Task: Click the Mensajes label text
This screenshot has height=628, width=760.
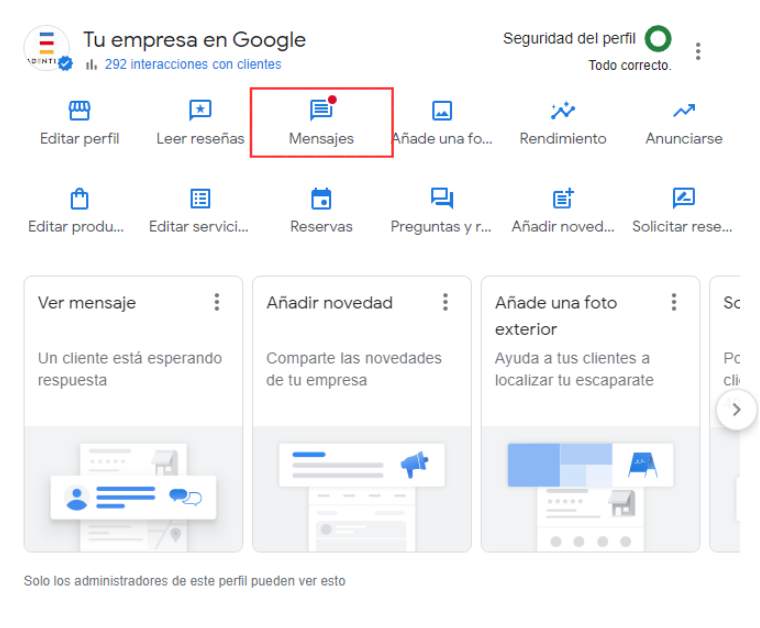Action: click(321, 139)
